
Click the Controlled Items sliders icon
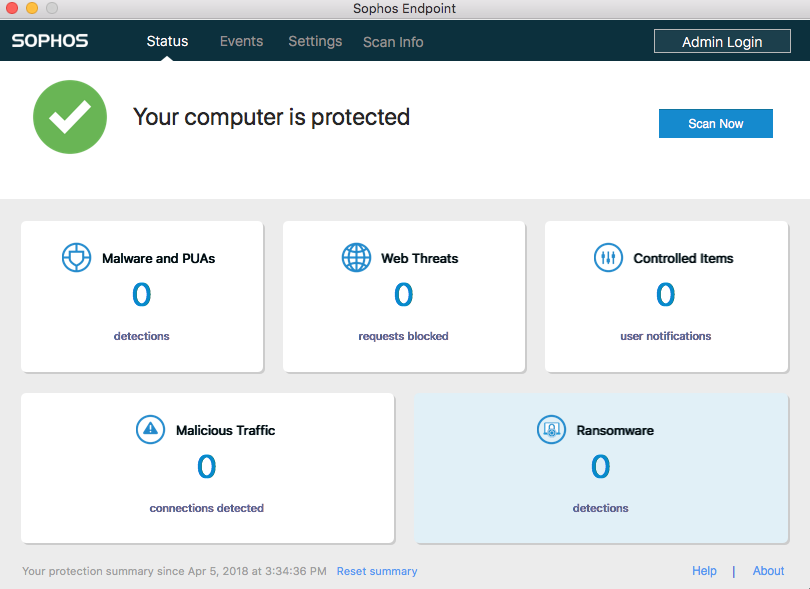[608, 258]
